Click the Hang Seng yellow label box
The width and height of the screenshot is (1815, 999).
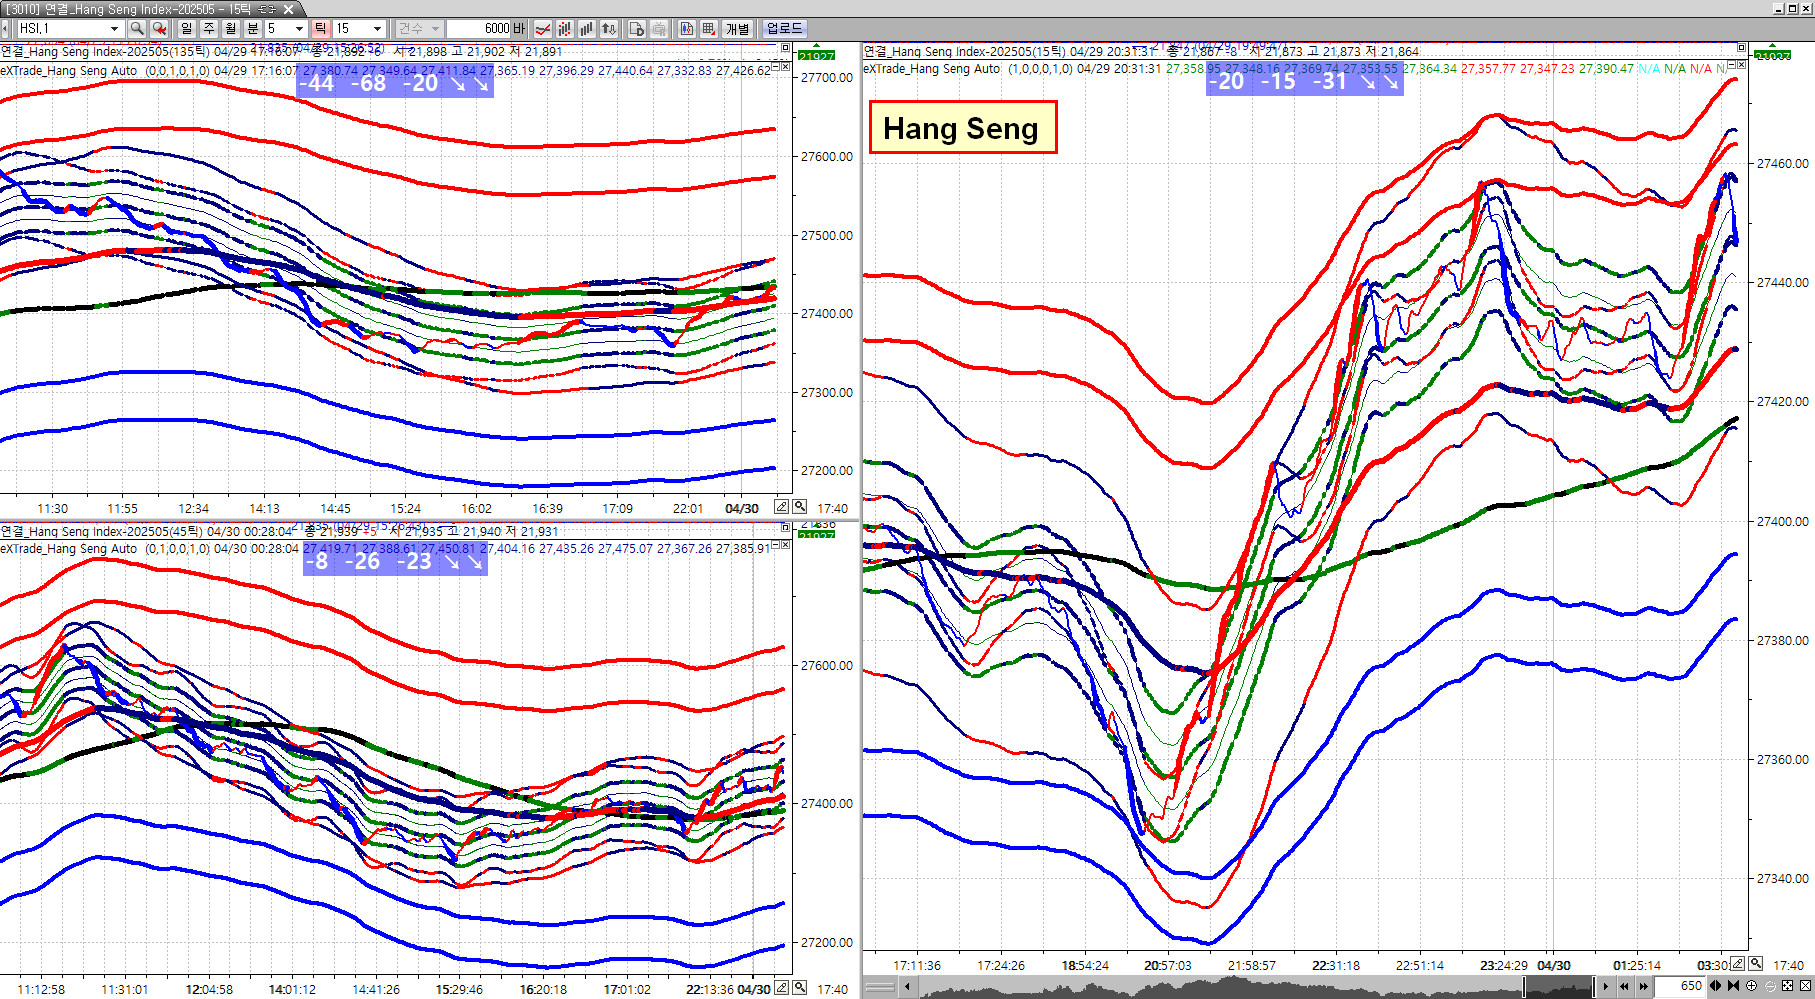click(x=962, y=127)
